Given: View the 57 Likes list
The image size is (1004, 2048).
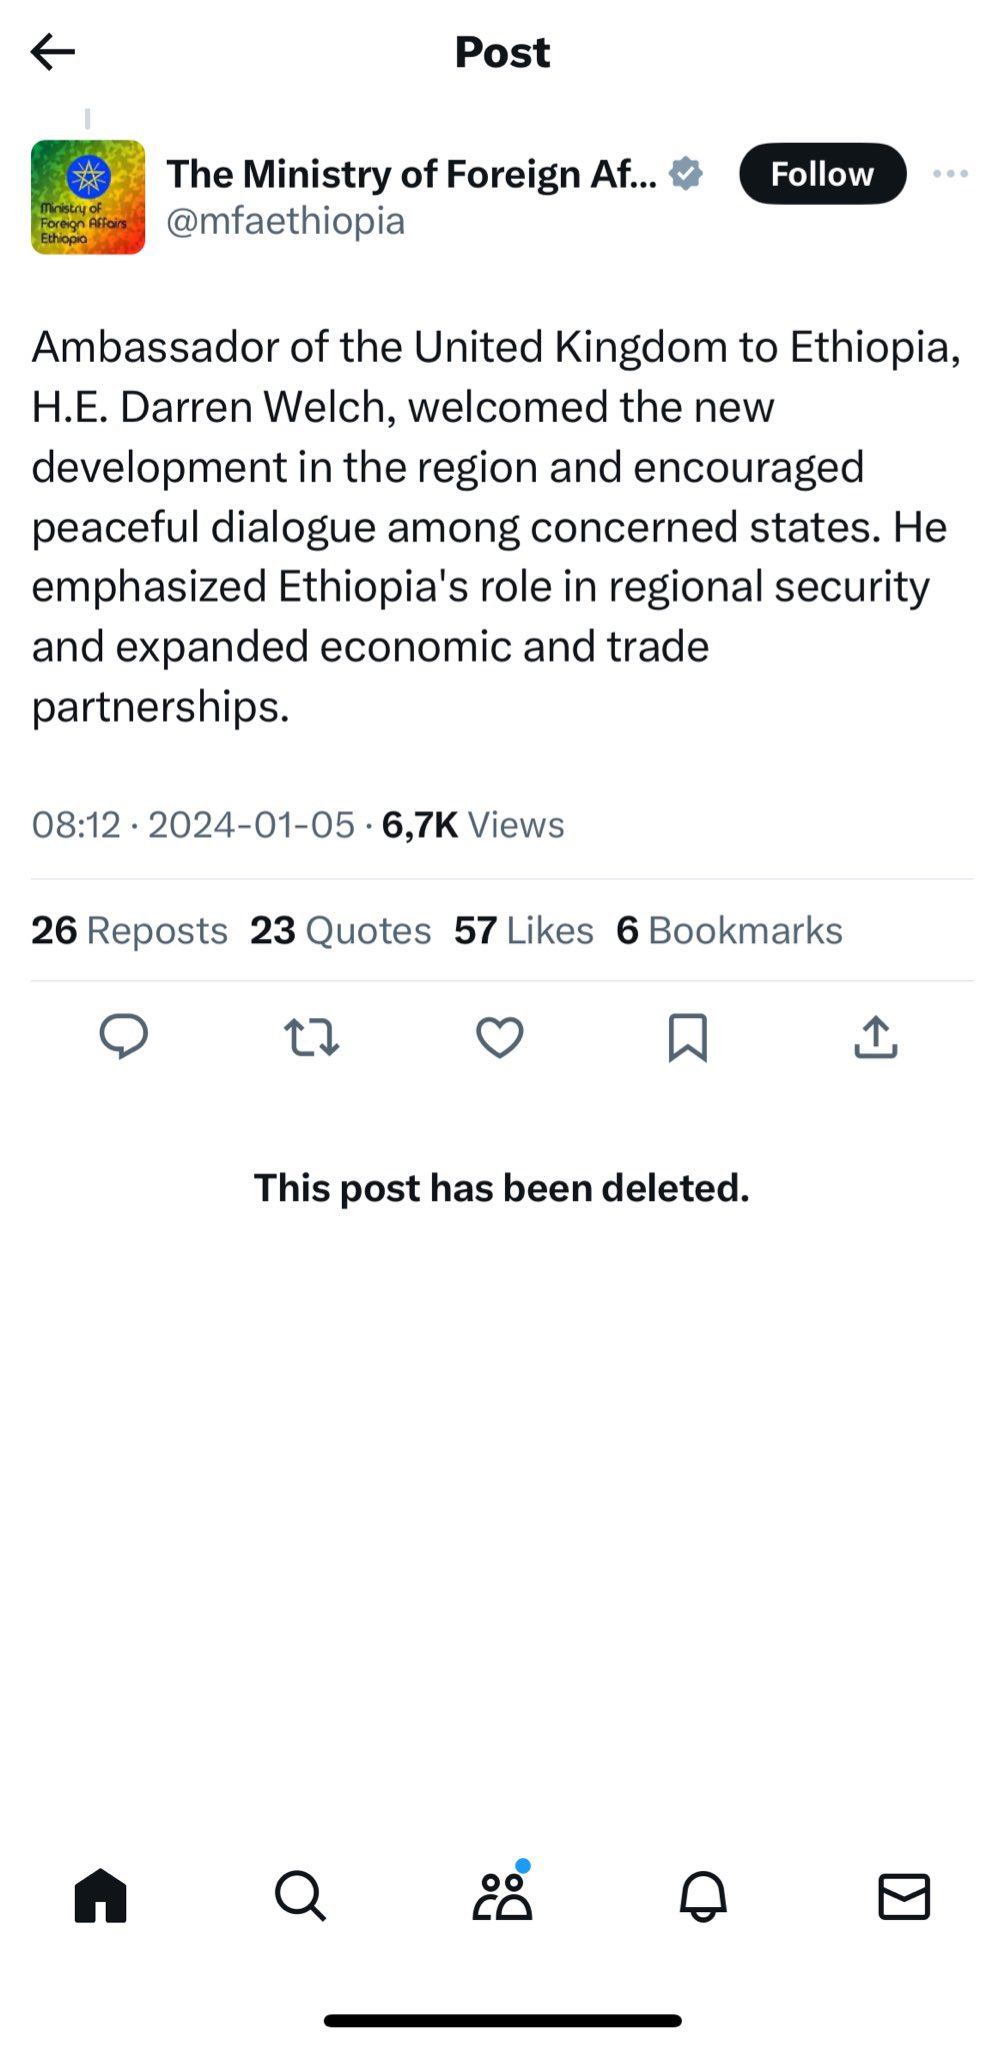Looking at the screenshot, I should tap(524, 930).
